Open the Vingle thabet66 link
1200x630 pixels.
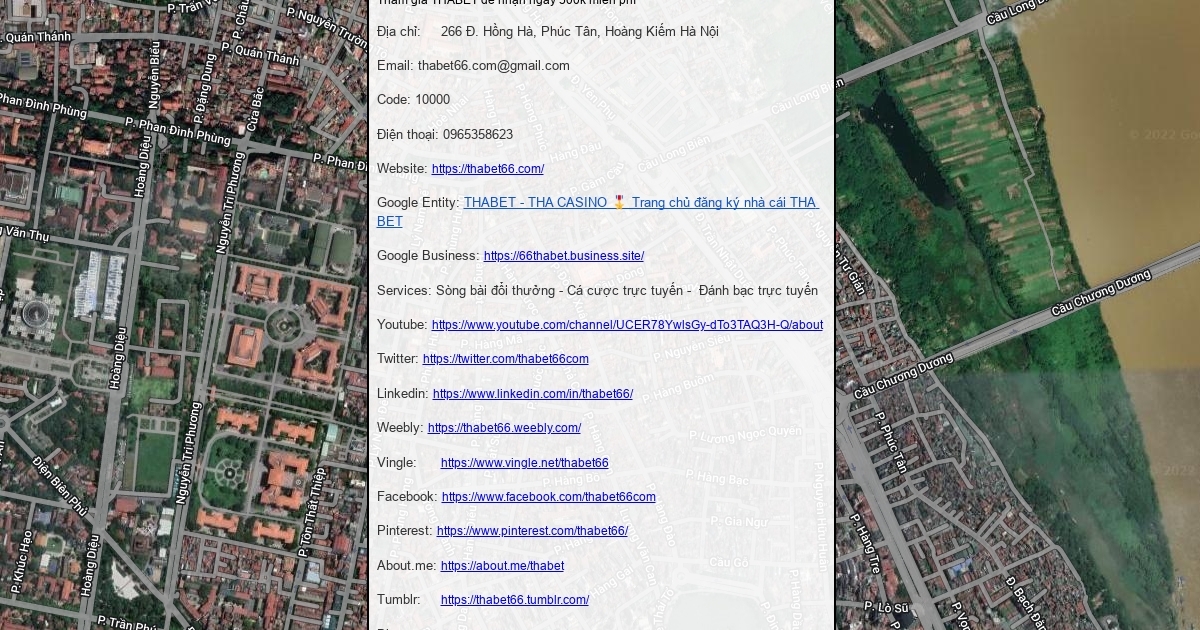click(524, 463)
